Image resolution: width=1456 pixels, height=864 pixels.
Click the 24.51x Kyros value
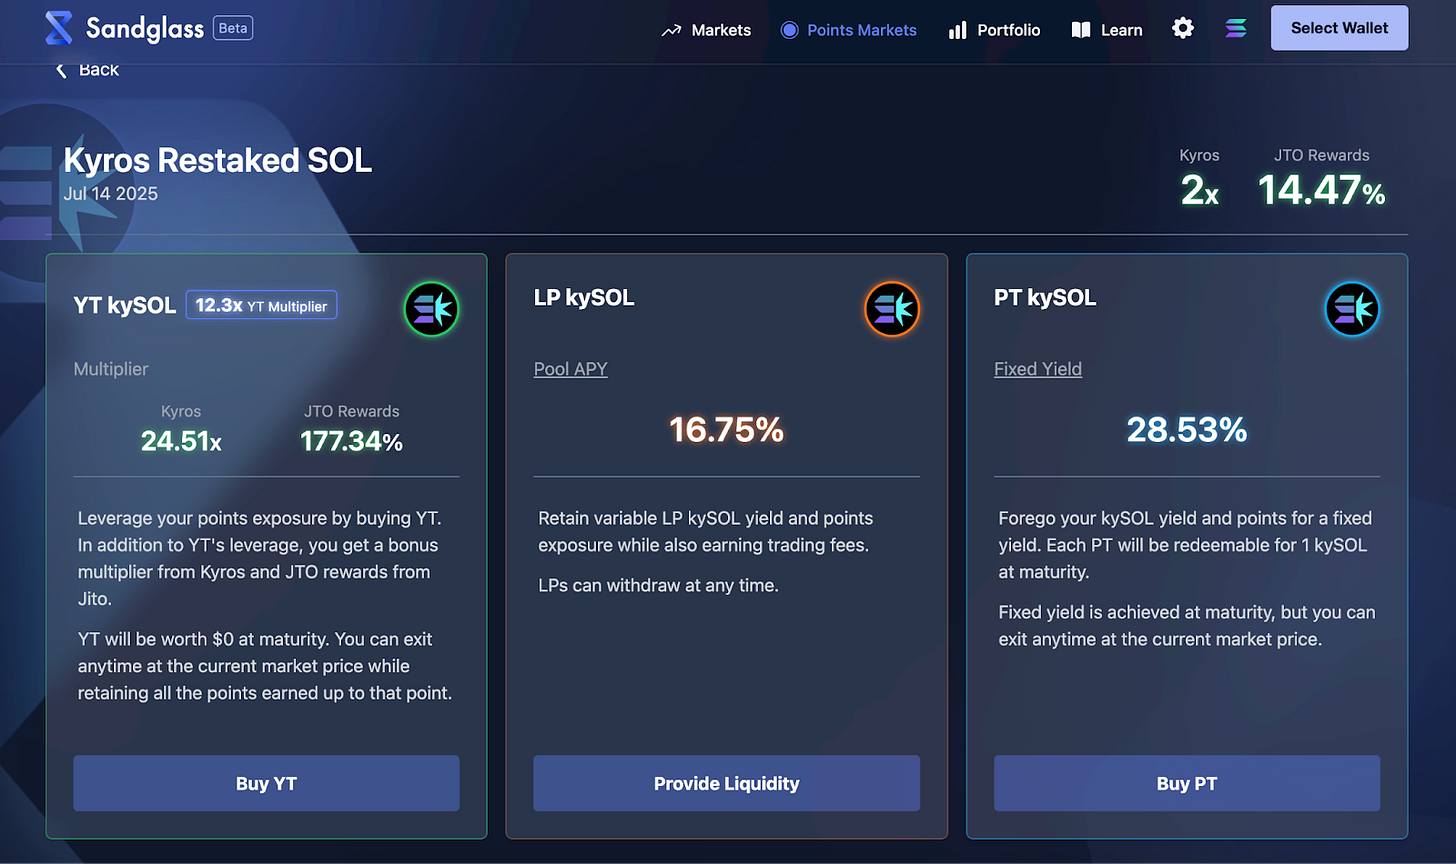[x=181, y=440]
